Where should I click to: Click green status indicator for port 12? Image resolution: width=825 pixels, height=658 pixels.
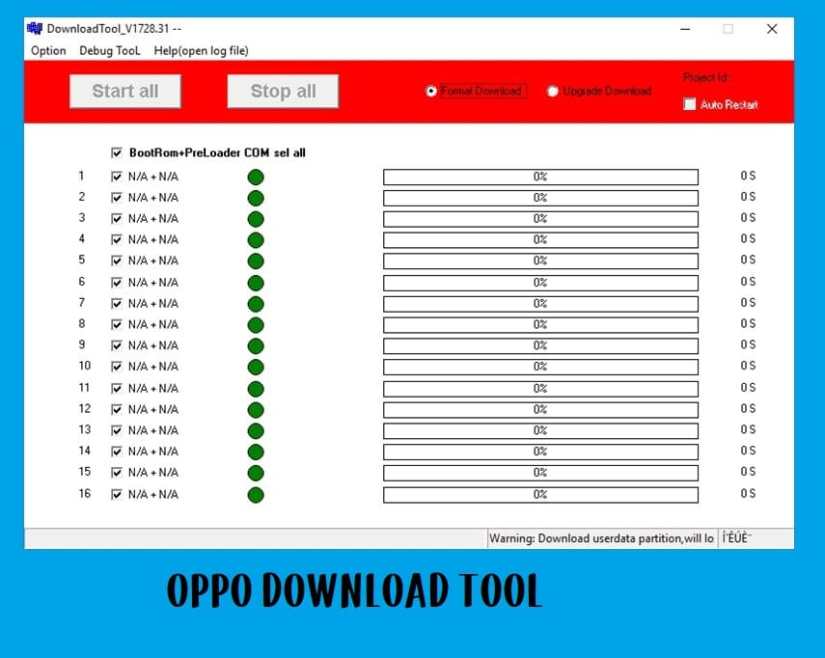point(256,410)
